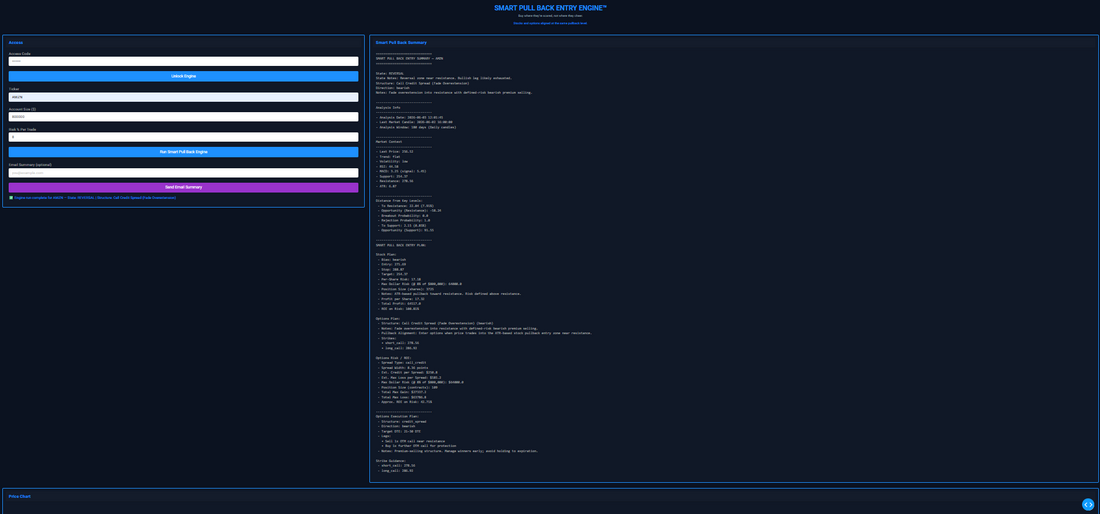
Task: Click the 'Position Size (contracts)' line
Action: [408, 387]
